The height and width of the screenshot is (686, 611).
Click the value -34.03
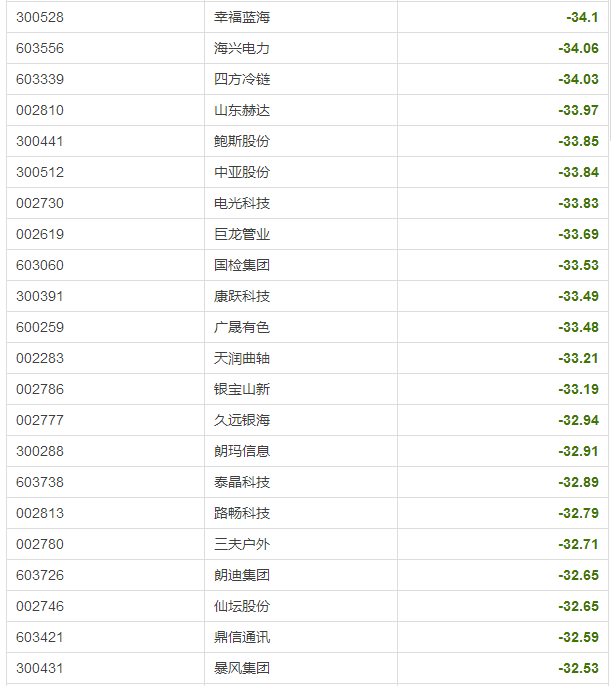578,79
